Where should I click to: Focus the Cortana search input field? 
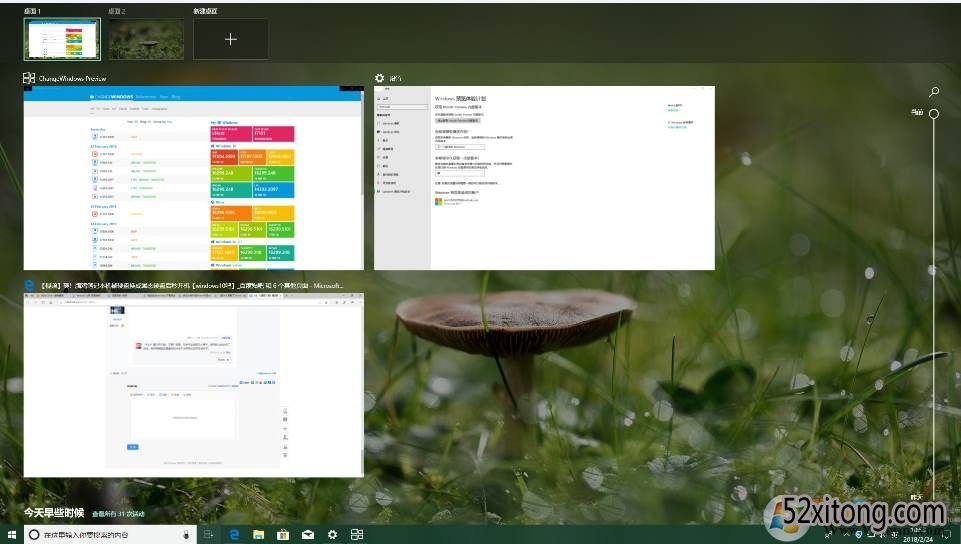pos(110,535)
